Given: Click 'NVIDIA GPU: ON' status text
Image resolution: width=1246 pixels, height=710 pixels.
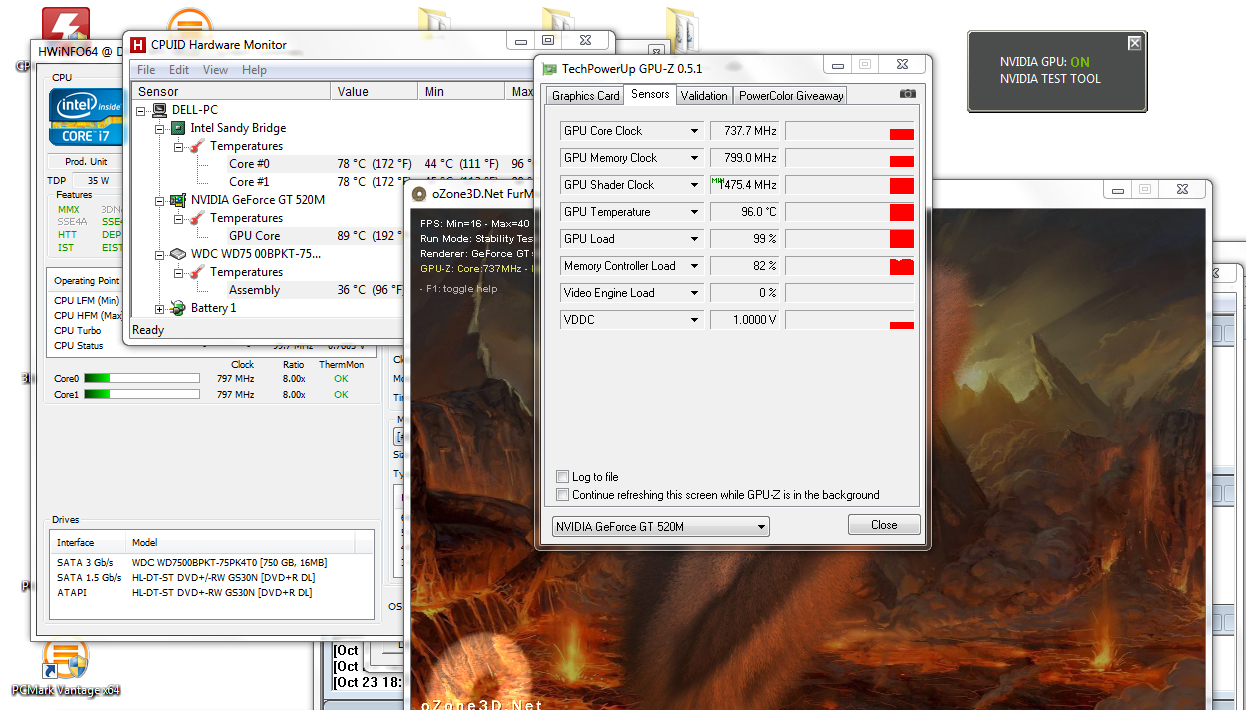Looking at the screenshot, I should (1045, 62).
